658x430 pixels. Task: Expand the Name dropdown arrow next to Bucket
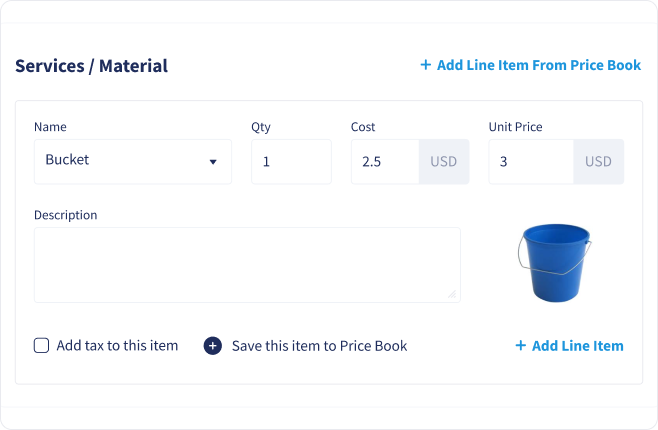(x=213, y=162)
